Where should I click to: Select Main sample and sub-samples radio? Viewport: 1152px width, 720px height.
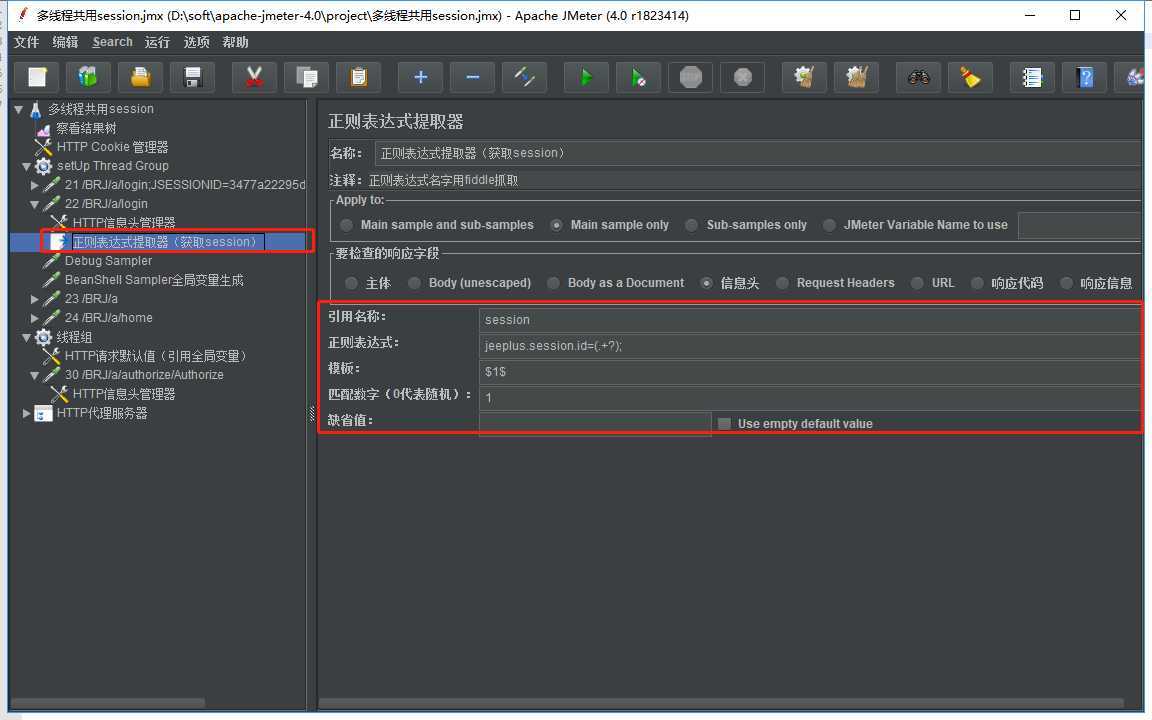(x=346, y=225)
